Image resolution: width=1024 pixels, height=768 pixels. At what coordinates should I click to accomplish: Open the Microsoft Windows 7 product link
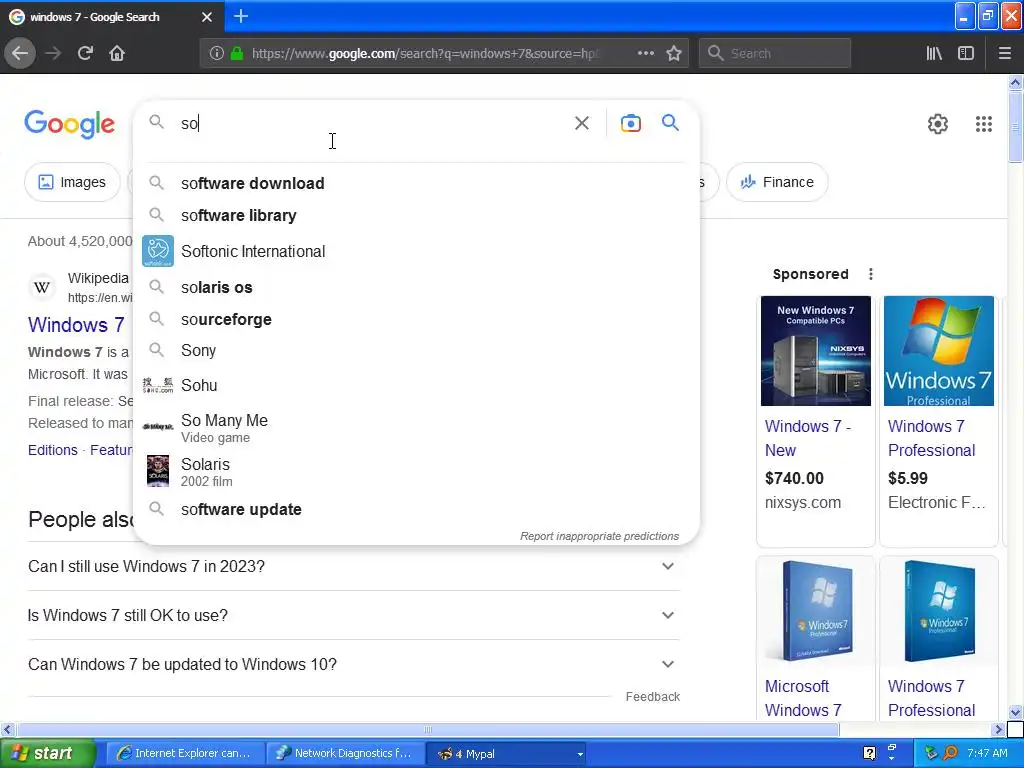[x=803, y=698]
